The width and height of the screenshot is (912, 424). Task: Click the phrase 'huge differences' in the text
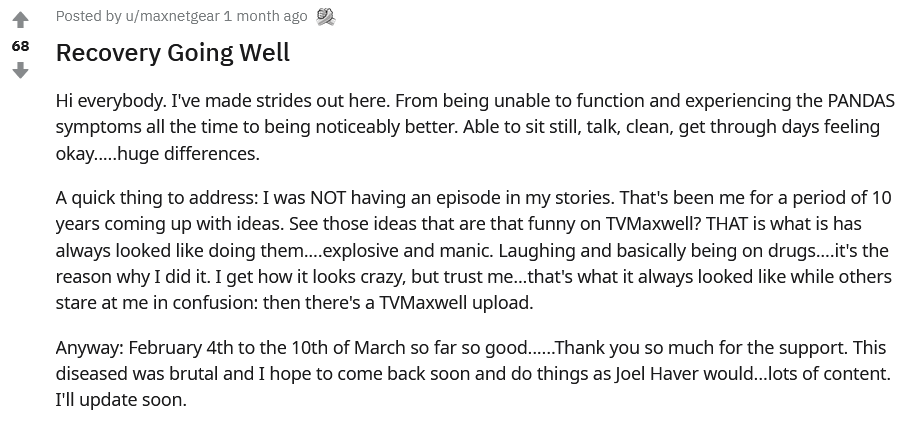[x=187, y=154]
